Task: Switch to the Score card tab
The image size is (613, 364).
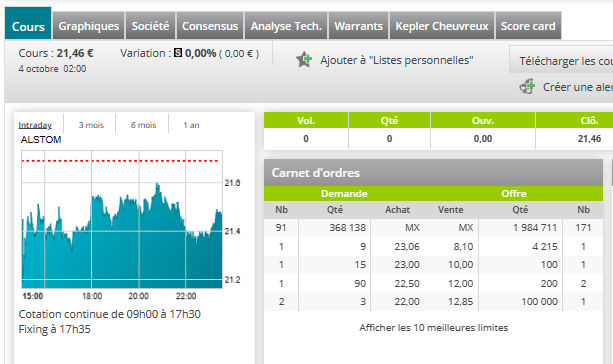Action: pyautogui.click(x=528, y=26)
